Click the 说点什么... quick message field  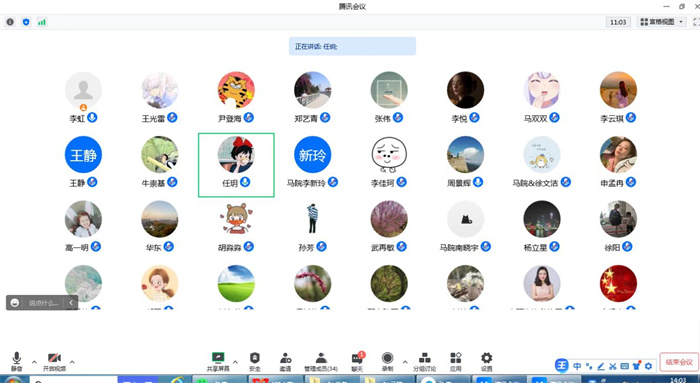[43, 303]
